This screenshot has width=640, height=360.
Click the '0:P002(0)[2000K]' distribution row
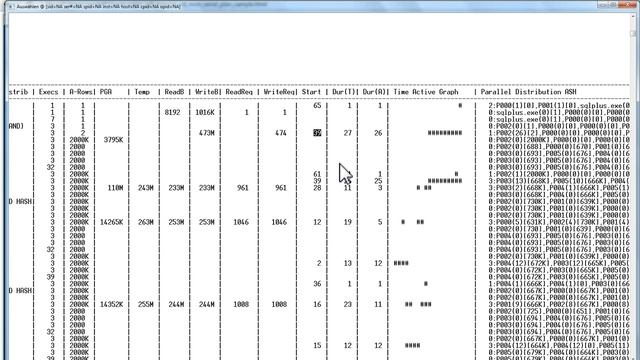pyautogui.click(x=559, y=140)
